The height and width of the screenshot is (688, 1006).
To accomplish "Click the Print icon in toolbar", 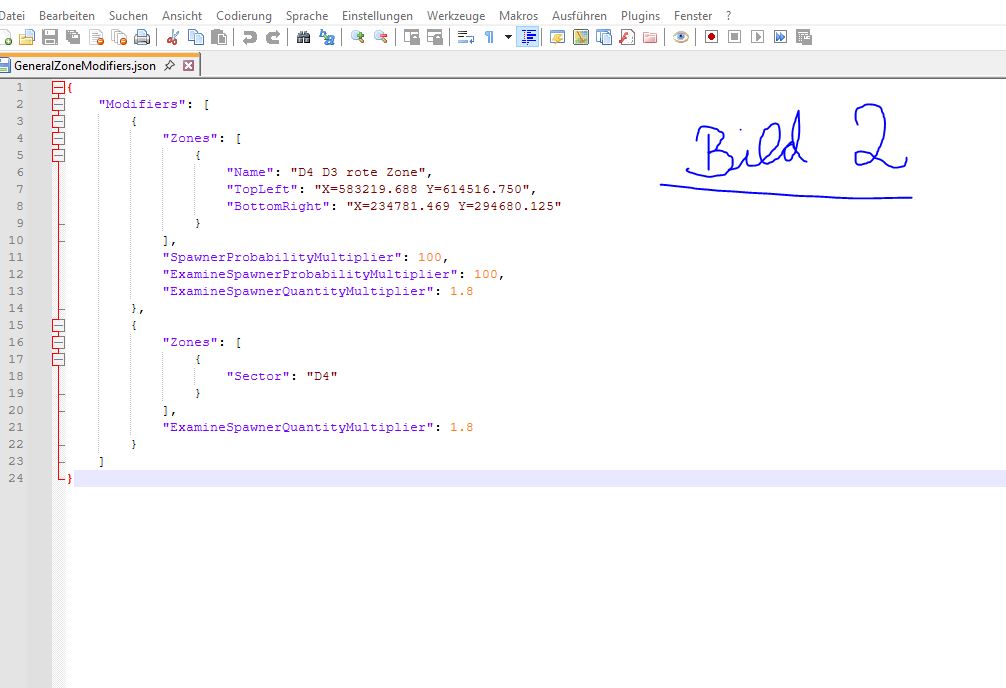I will [x=142, y=37].
